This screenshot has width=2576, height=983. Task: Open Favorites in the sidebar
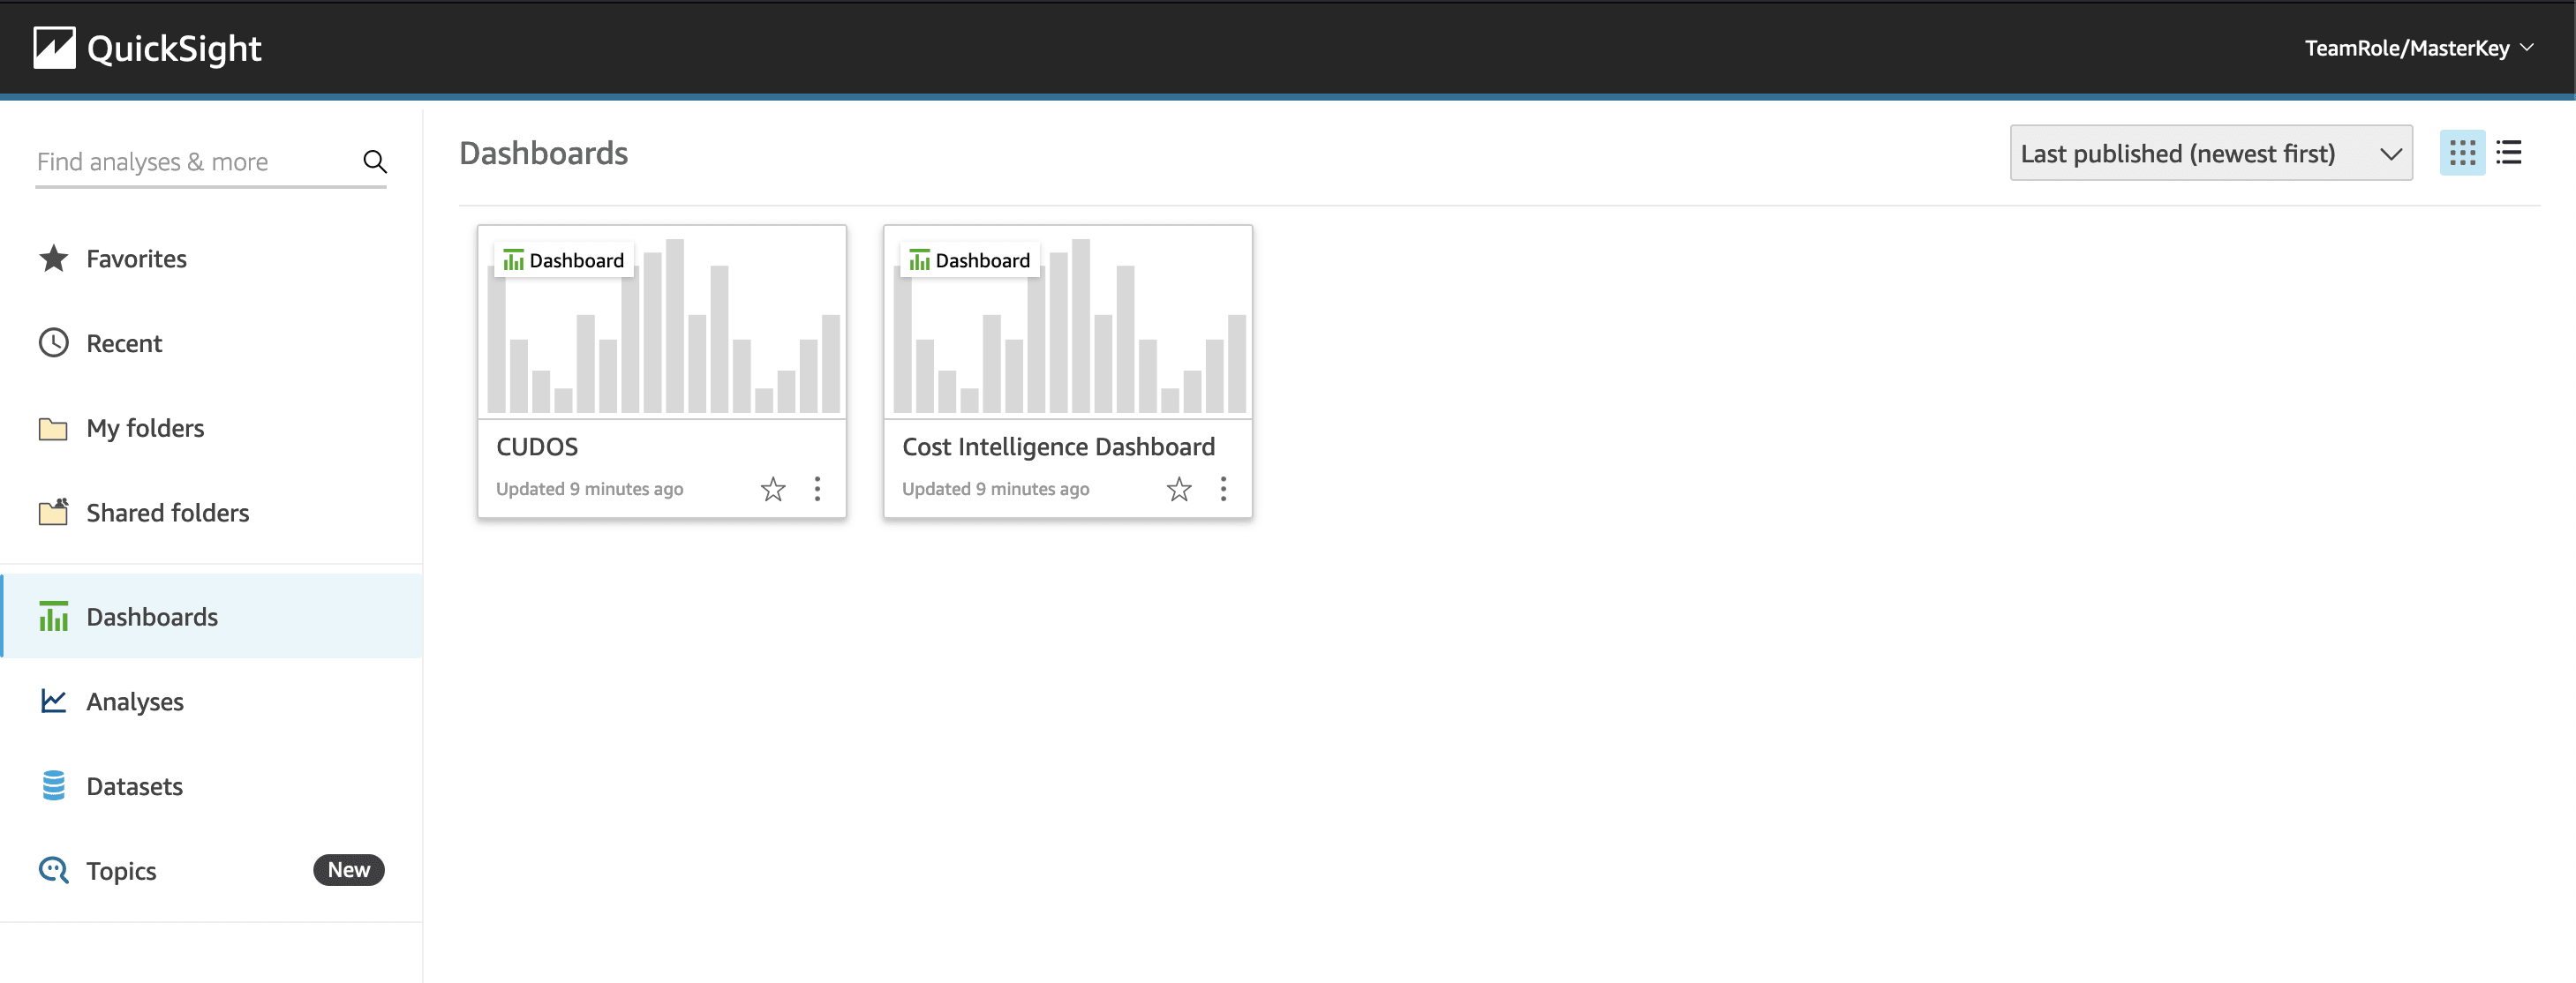tap(211, 259)
